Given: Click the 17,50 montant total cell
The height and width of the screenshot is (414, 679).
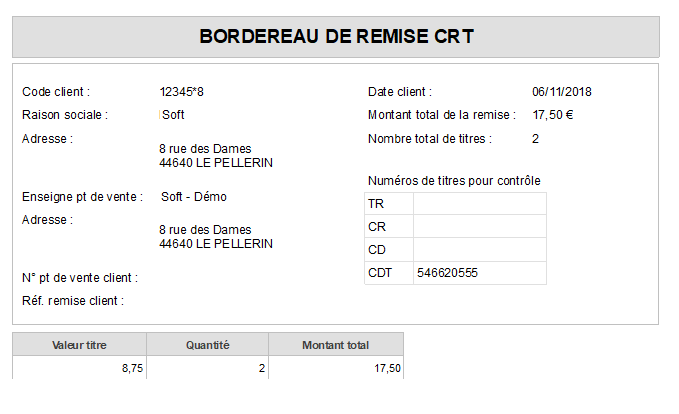Looking at the screenshot, I should click(x=336, y=368).
